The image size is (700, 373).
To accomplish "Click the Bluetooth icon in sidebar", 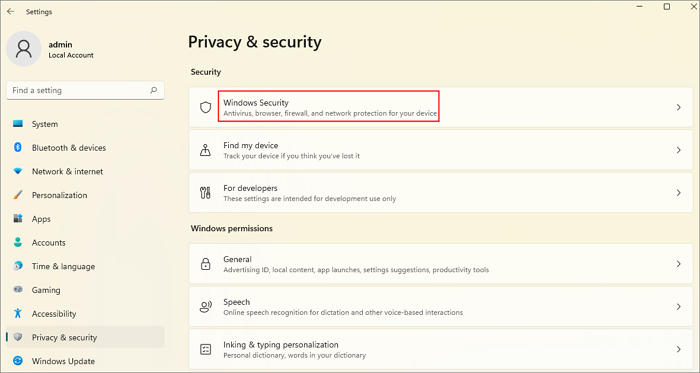I will (x=18, y=147).
